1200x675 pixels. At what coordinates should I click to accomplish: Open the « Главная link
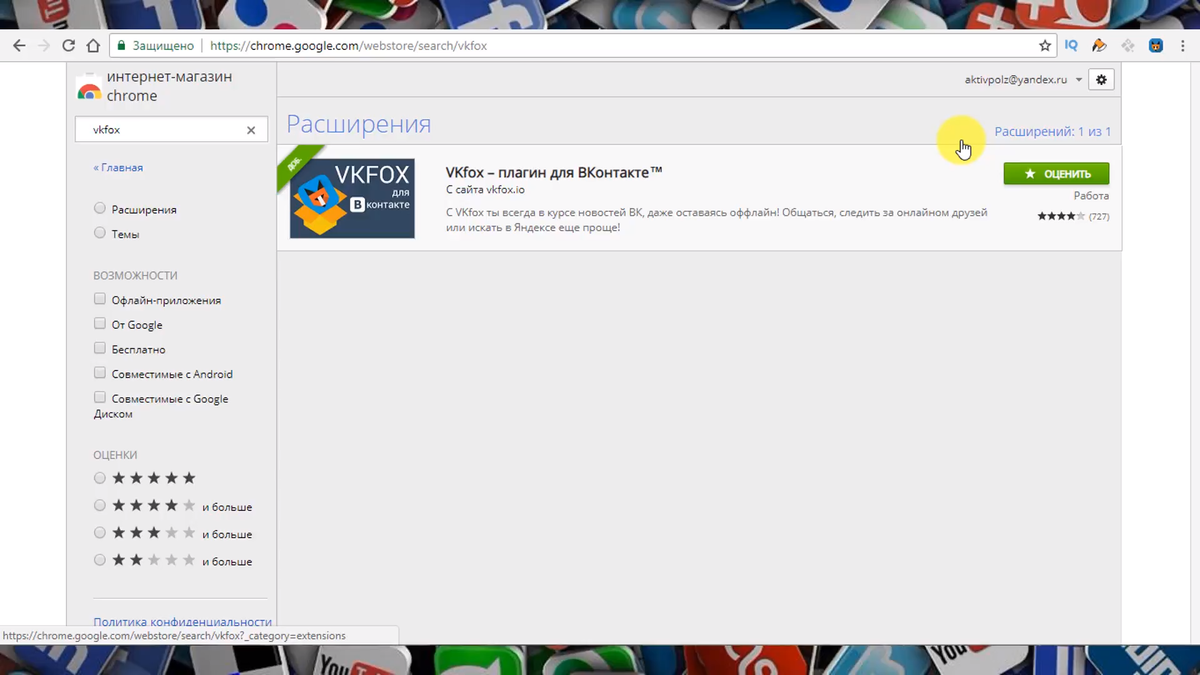[118, 168]
